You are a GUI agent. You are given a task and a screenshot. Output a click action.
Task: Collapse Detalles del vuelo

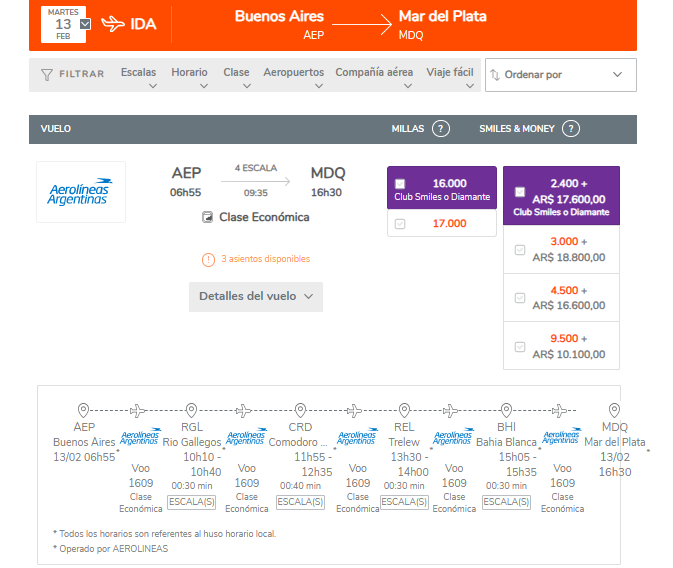(256, 297)
